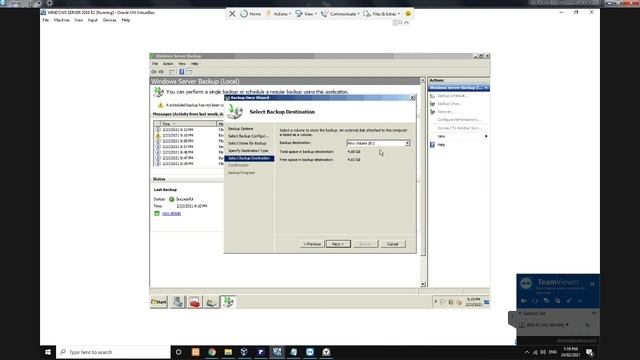Open the Windows notification center icon
The height and width of the screenshot is (360, 640).
pyautogui.click(x=589, y=352)
